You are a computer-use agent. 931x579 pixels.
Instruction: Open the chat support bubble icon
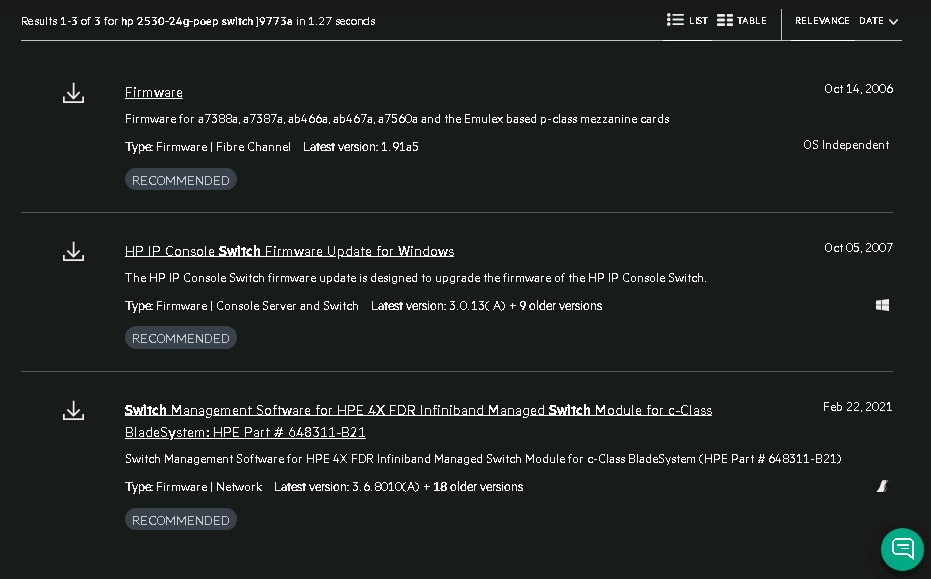(x=902, y=548)
